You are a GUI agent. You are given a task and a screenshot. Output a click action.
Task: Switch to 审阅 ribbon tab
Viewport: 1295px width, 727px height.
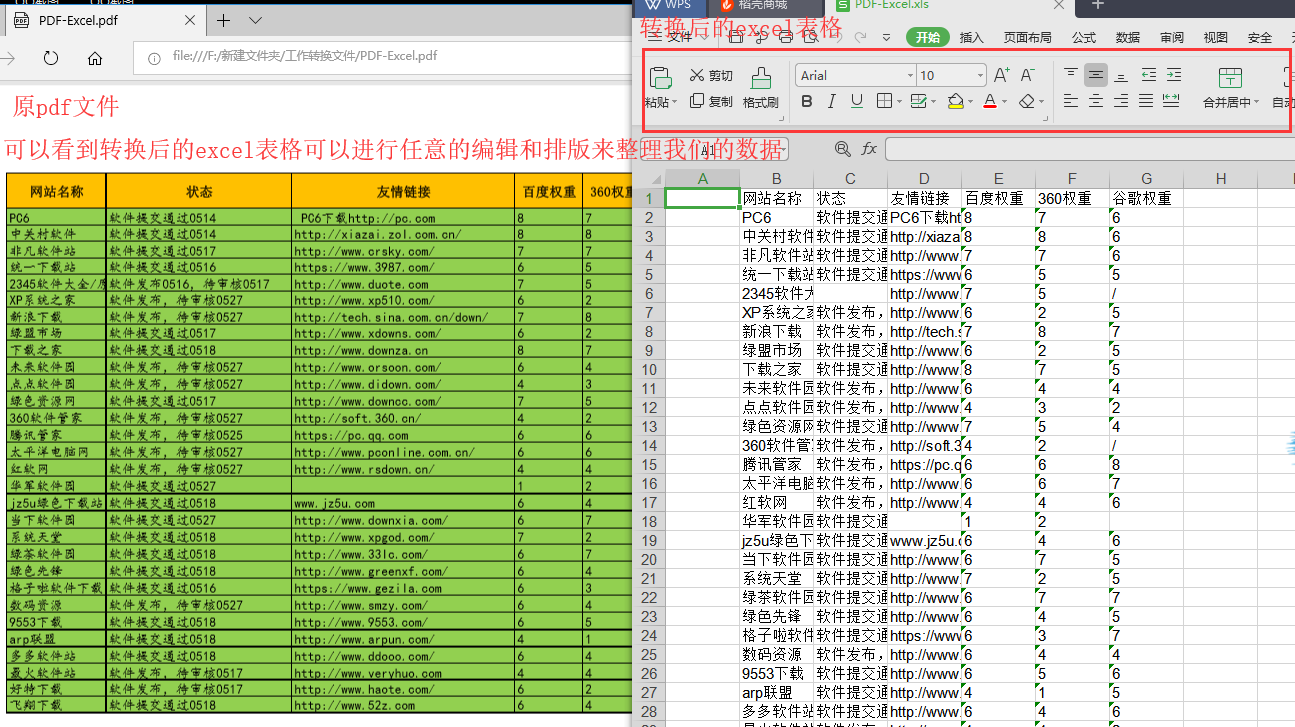coord(1172,37)
